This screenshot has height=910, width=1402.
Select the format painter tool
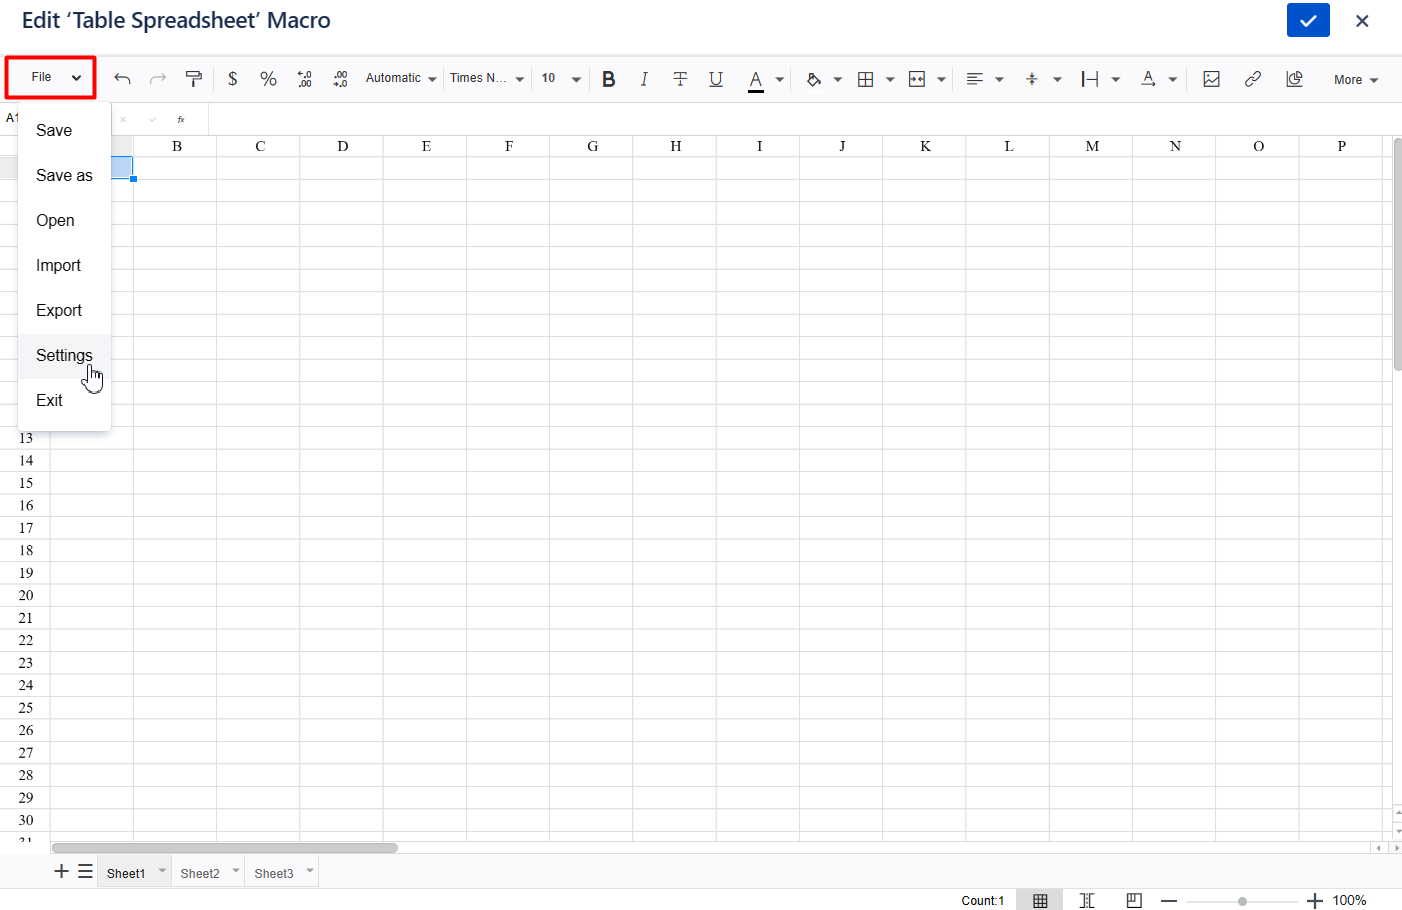coord(194,79)
